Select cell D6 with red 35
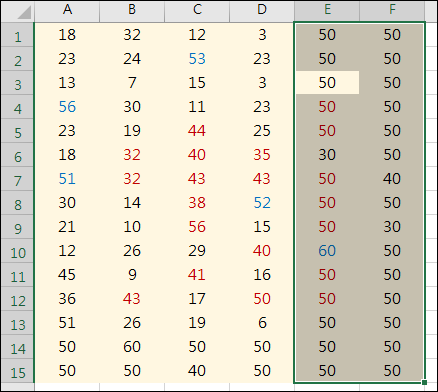Viewport: 438px width, 392px height. (262, 155)
